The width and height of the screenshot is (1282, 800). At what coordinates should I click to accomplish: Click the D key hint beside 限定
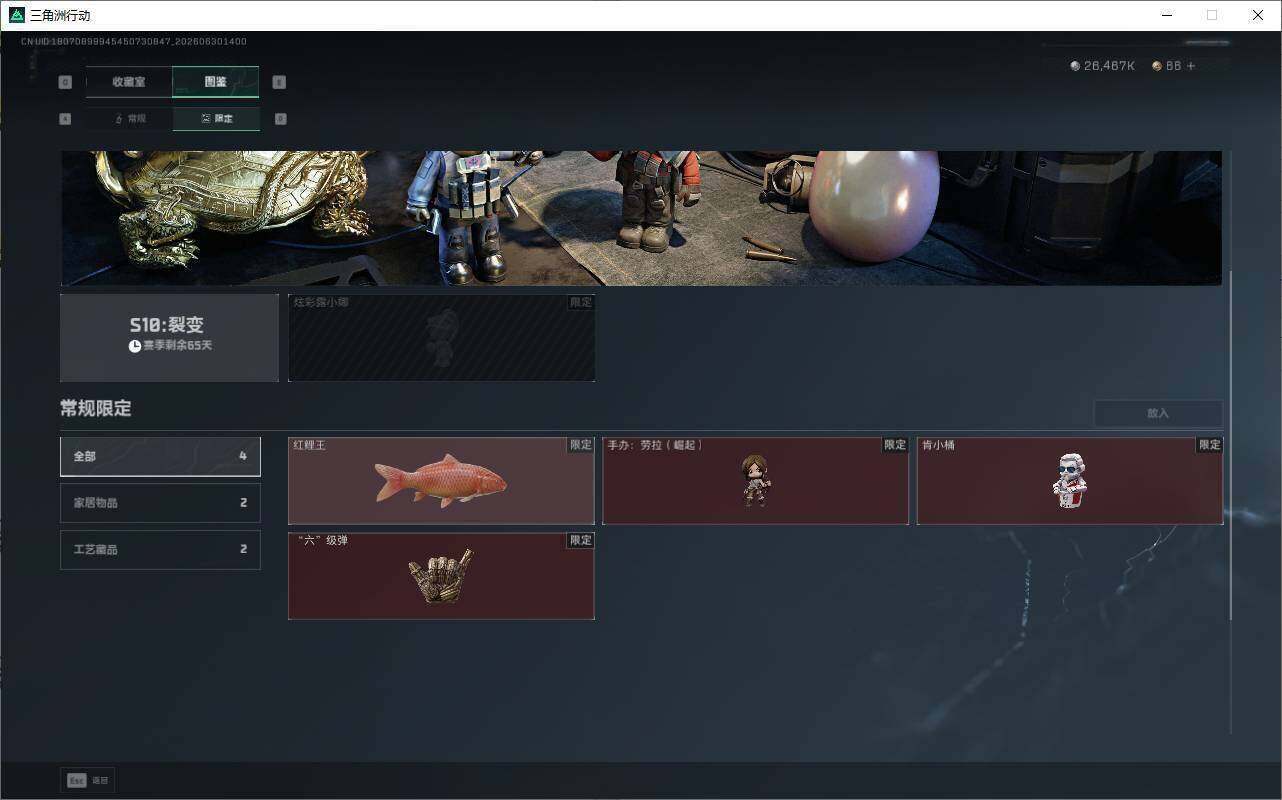pos(280,119)
